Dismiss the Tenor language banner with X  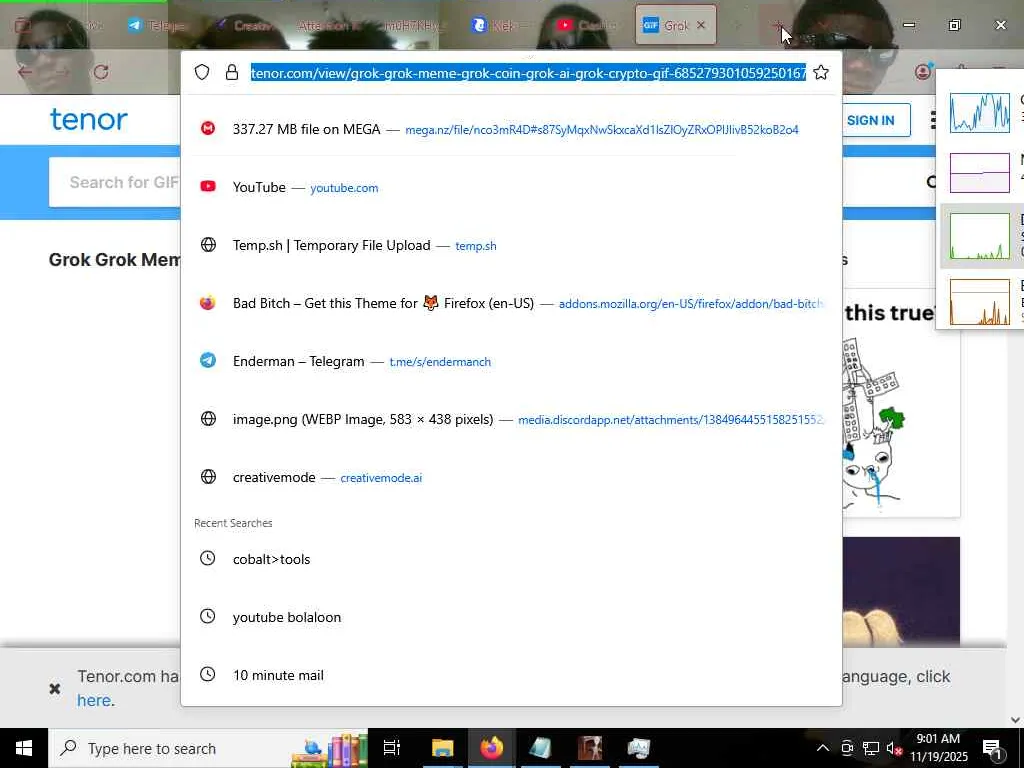(55, 688)
